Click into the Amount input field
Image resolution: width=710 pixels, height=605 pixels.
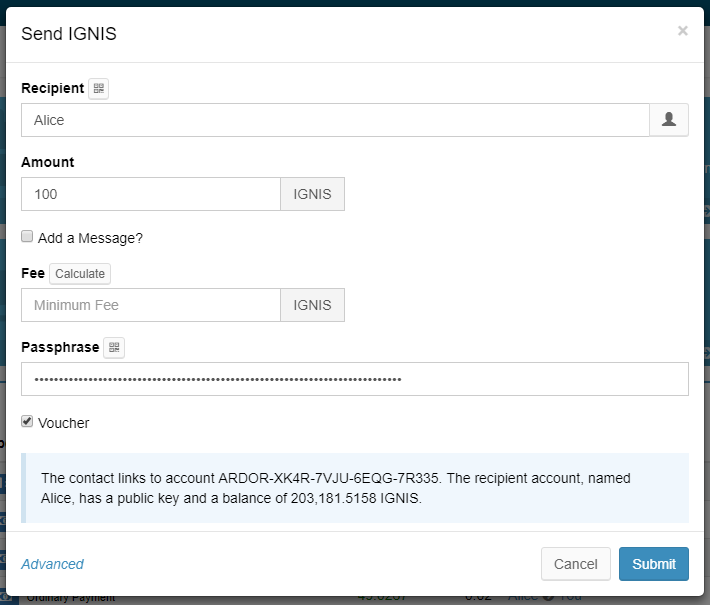pyautogui.click(x=150, y=194)
